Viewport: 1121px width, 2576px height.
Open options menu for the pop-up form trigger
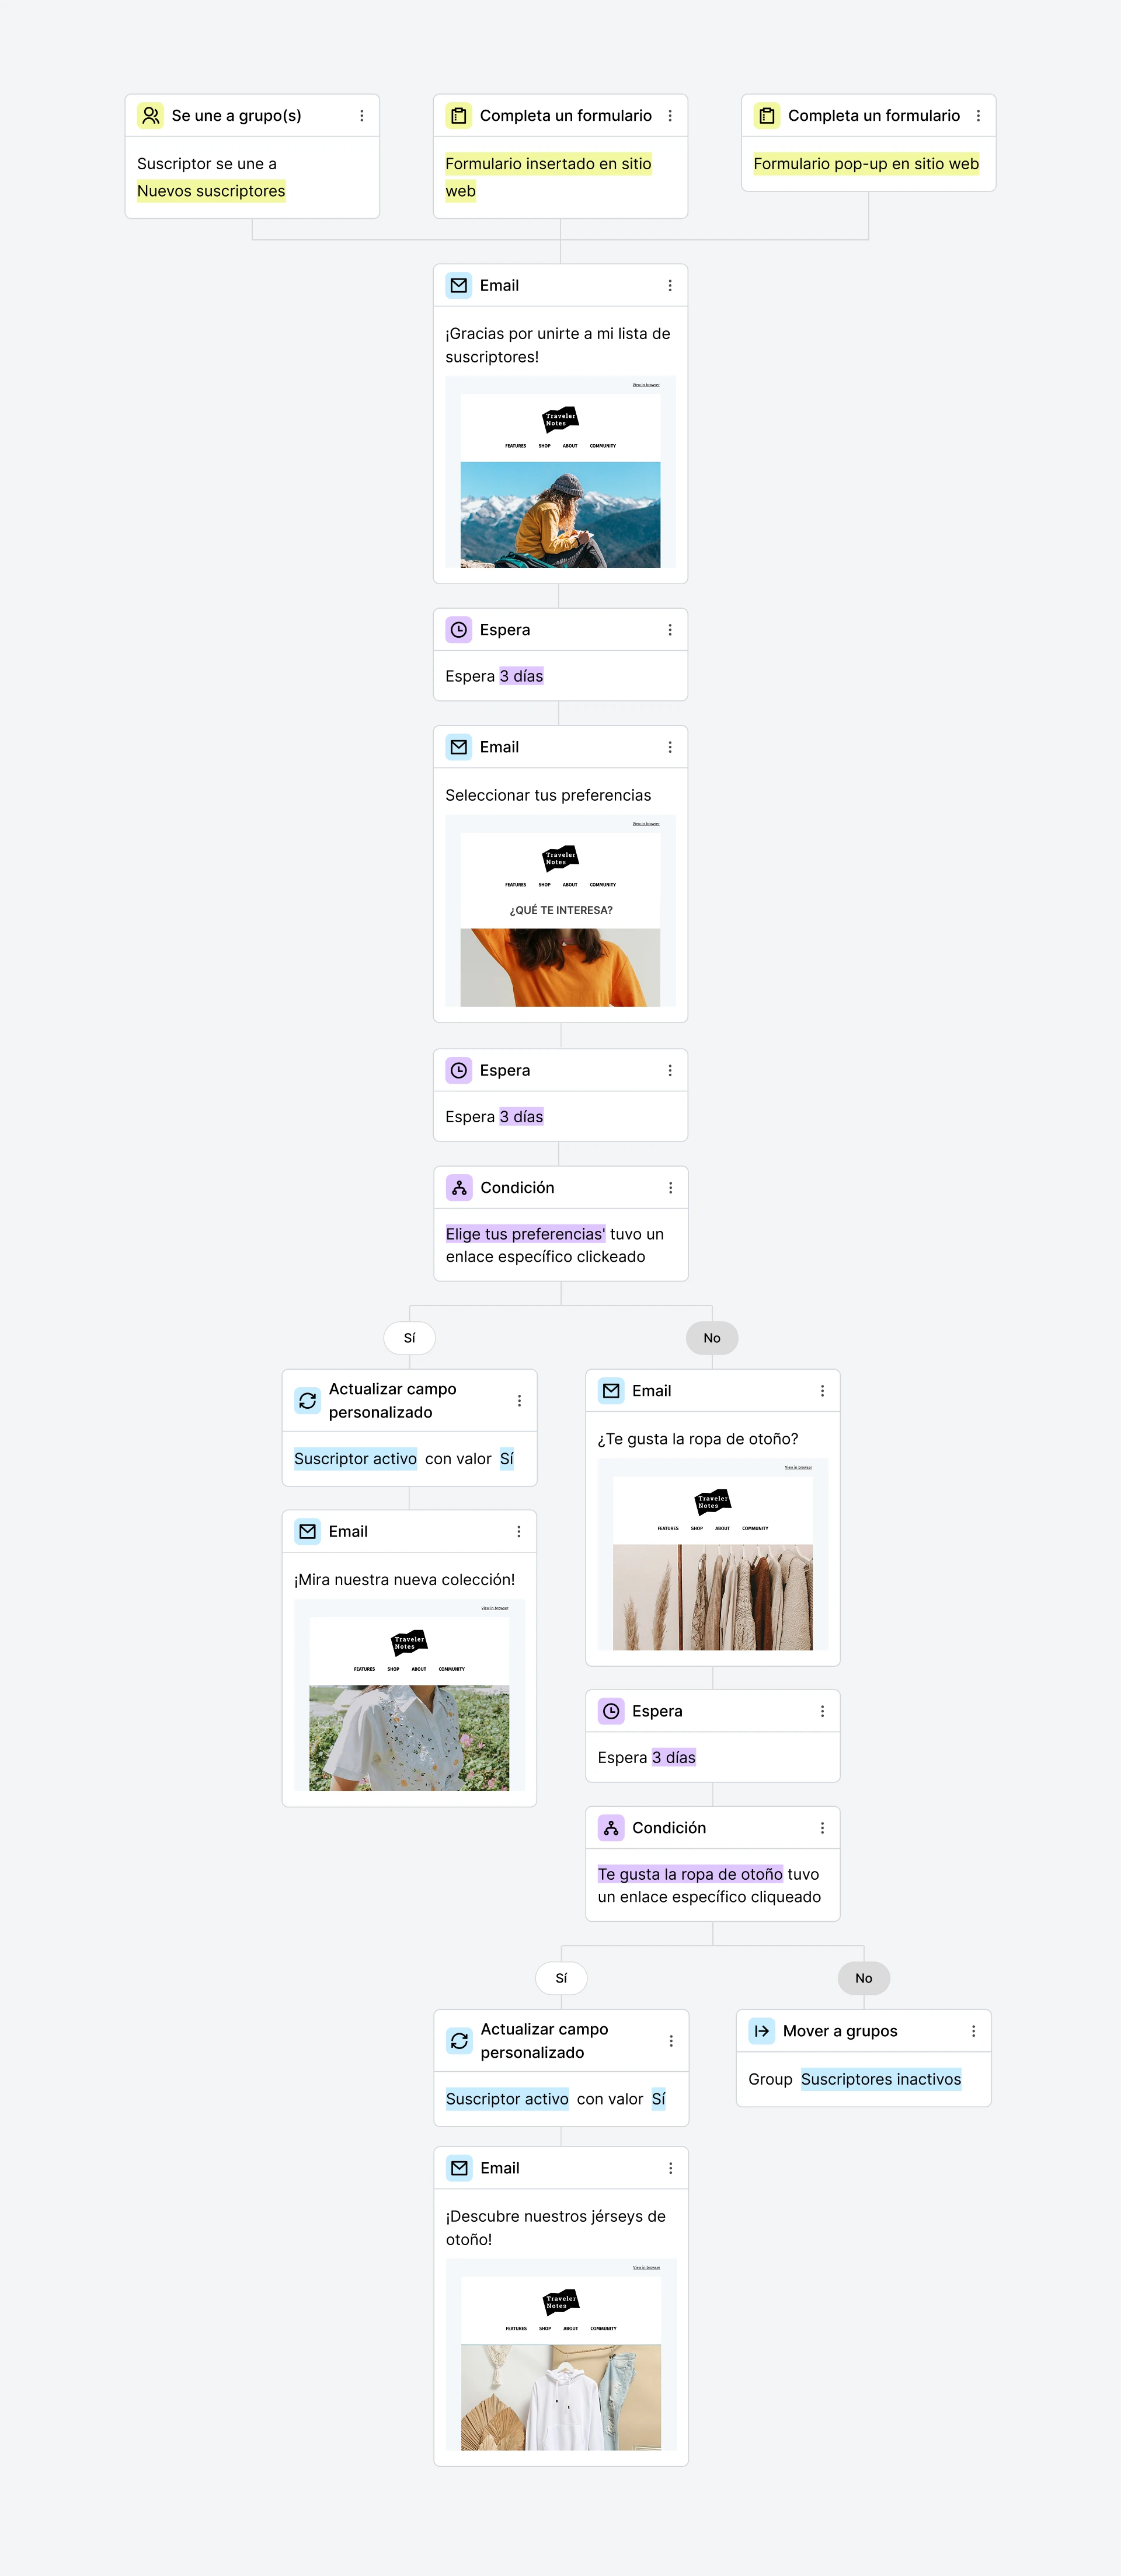(x=978, y=116)
